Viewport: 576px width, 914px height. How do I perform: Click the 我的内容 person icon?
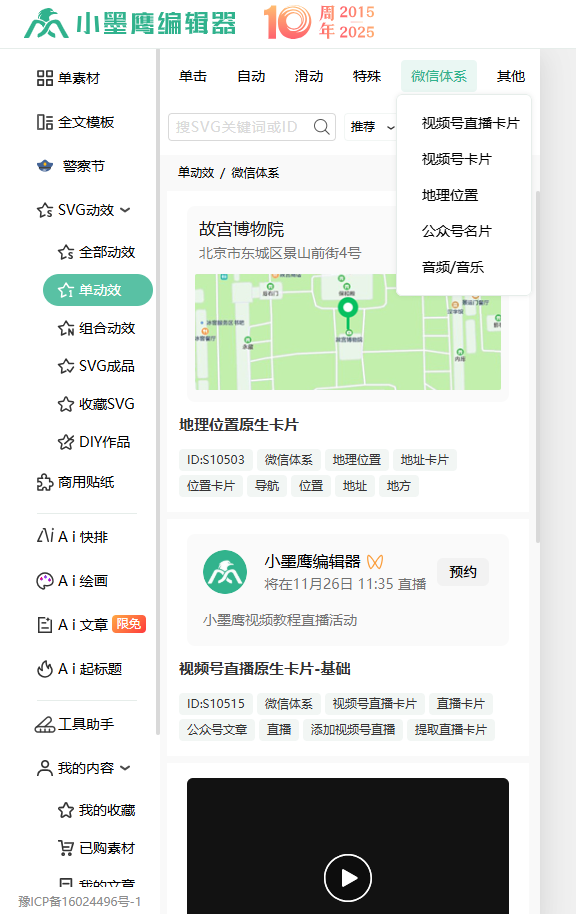click(x=45, y=768)
